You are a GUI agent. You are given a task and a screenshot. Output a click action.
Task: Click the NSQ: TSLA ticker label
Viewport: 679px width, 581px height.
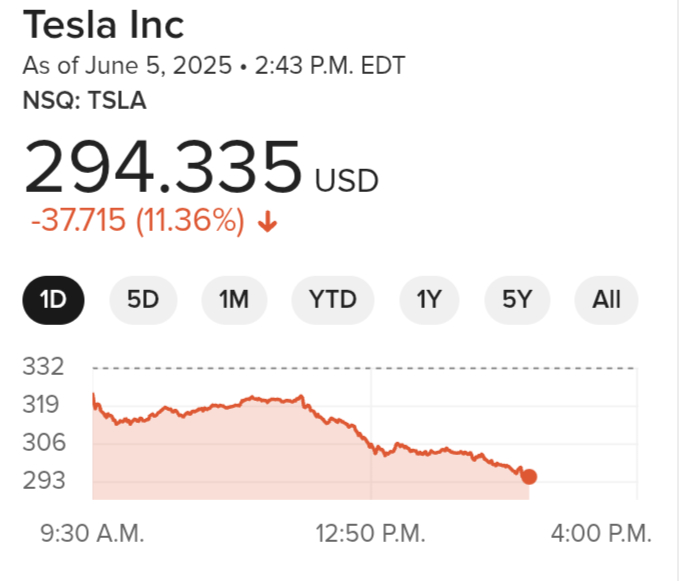point(84,100)
